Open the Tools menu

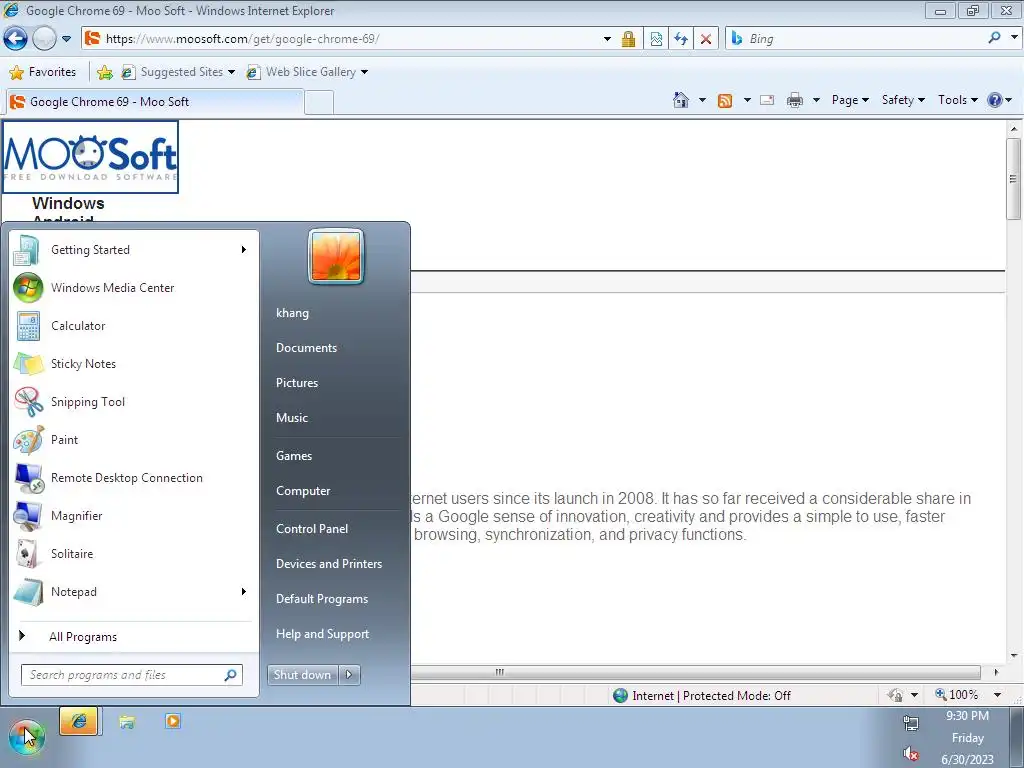(957, 100)
